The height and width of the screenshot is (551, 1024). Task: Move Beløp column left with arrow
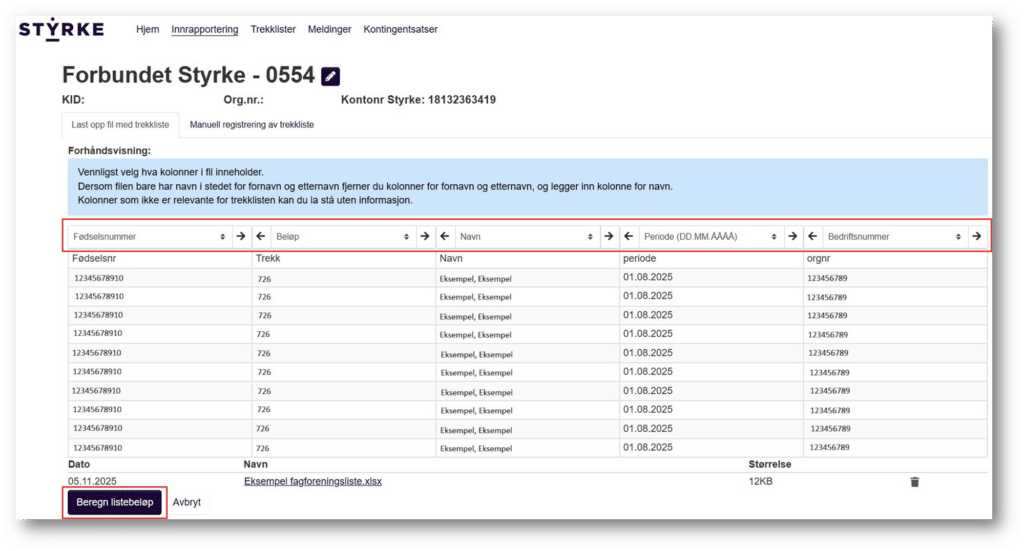260,237
